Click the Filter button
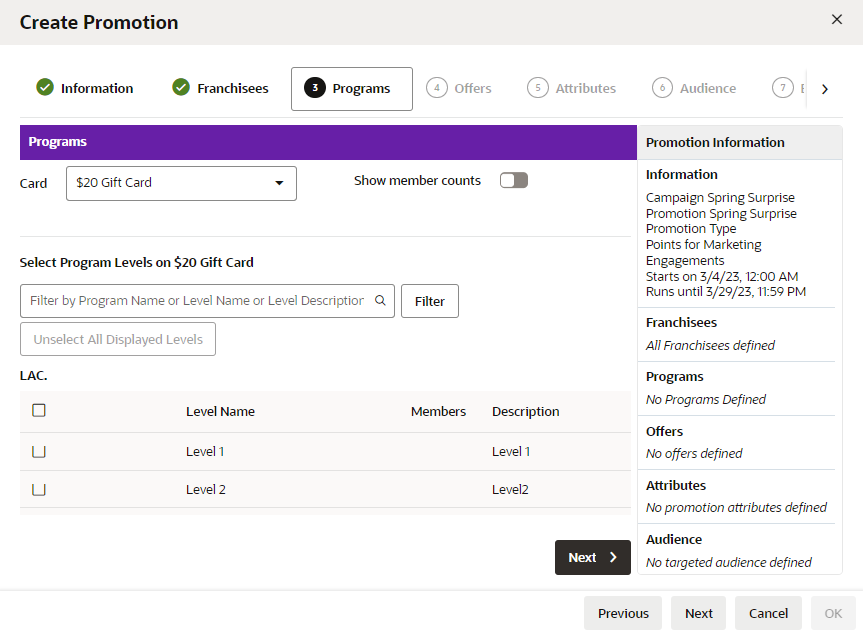The image size is (863, 633). coord(430,301)
